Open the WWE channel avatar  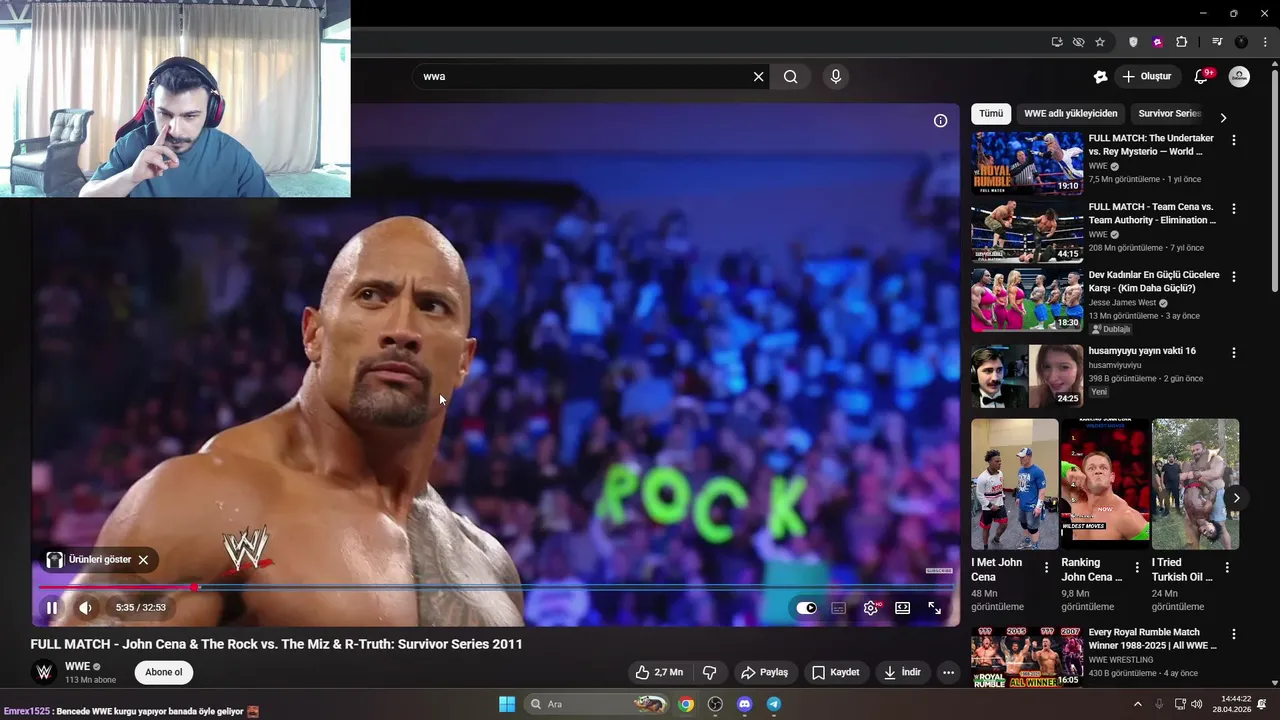click(x=44, y=672)
